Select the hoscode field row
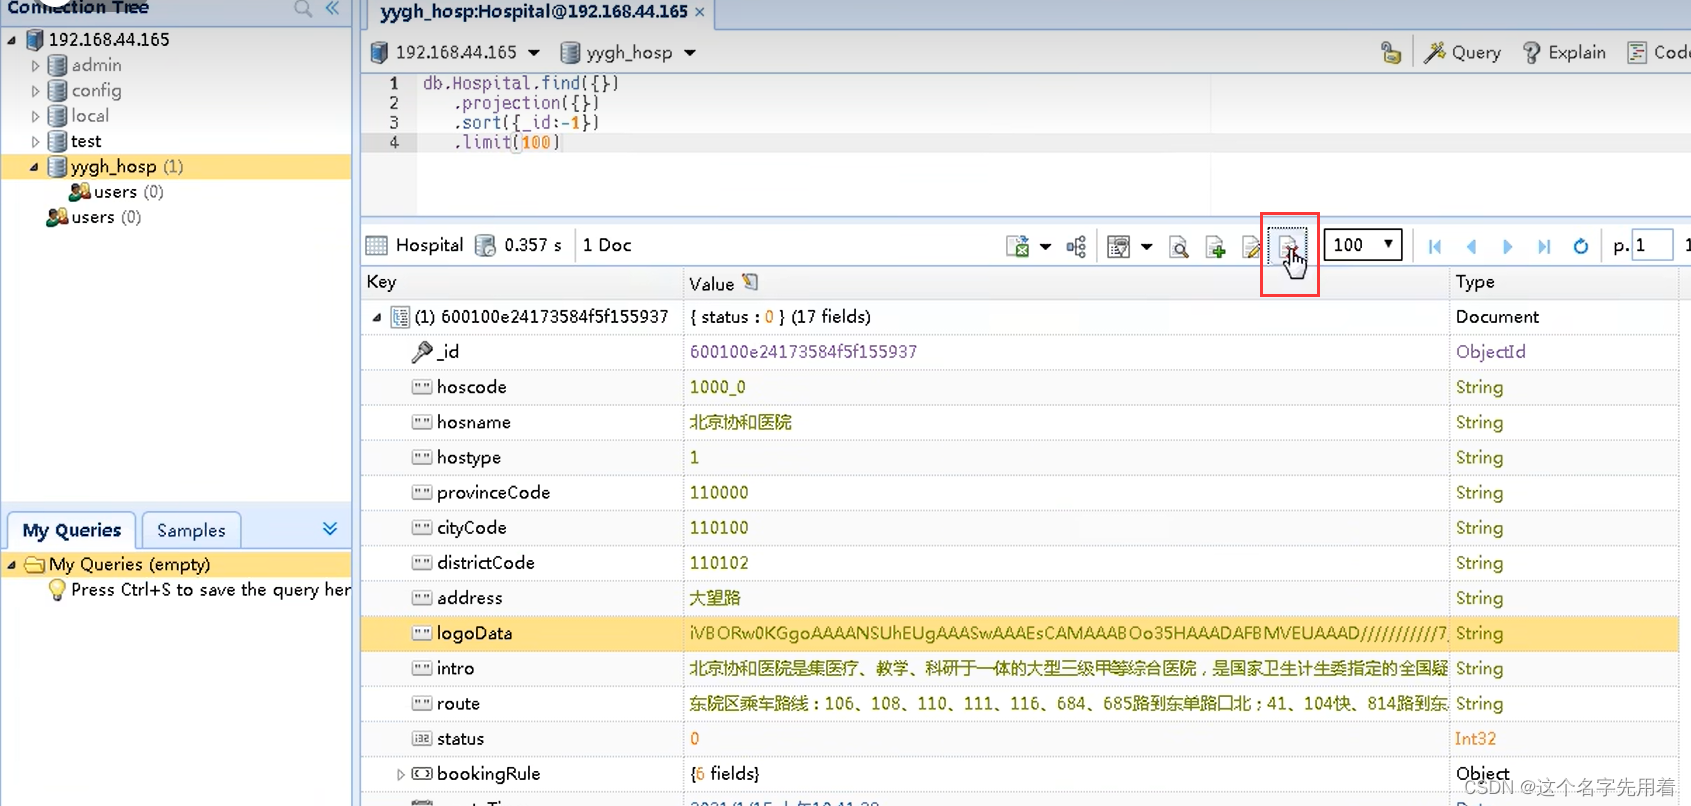The width and height of the screenshot is (1691, 806). 1019,387
